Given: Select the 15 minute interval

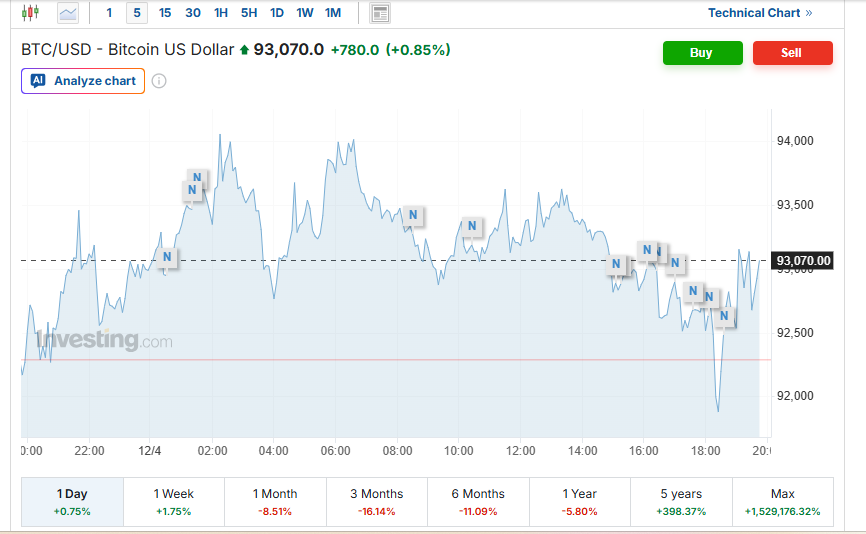Looking at the screenshot, I should pyautogui.click(x=165, y=13).
